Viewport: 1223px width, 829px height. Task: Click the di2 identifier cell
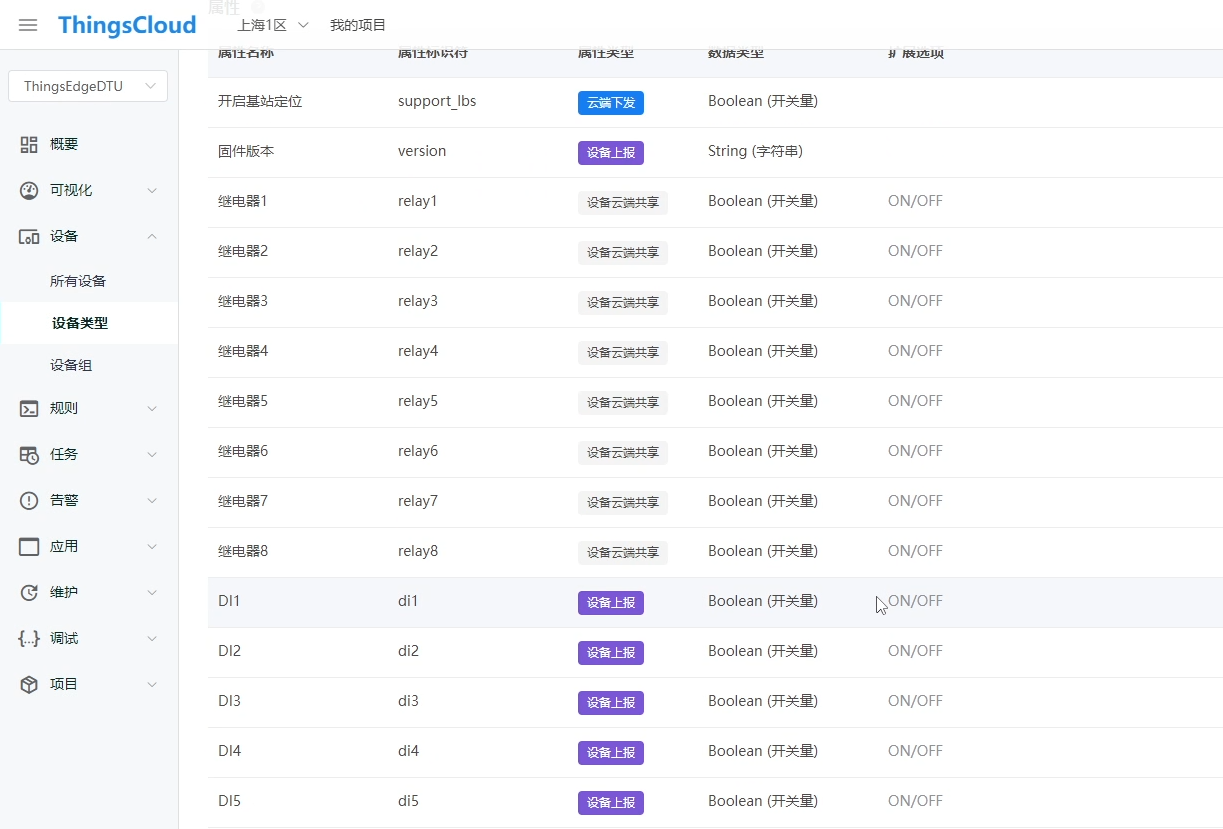408,651
